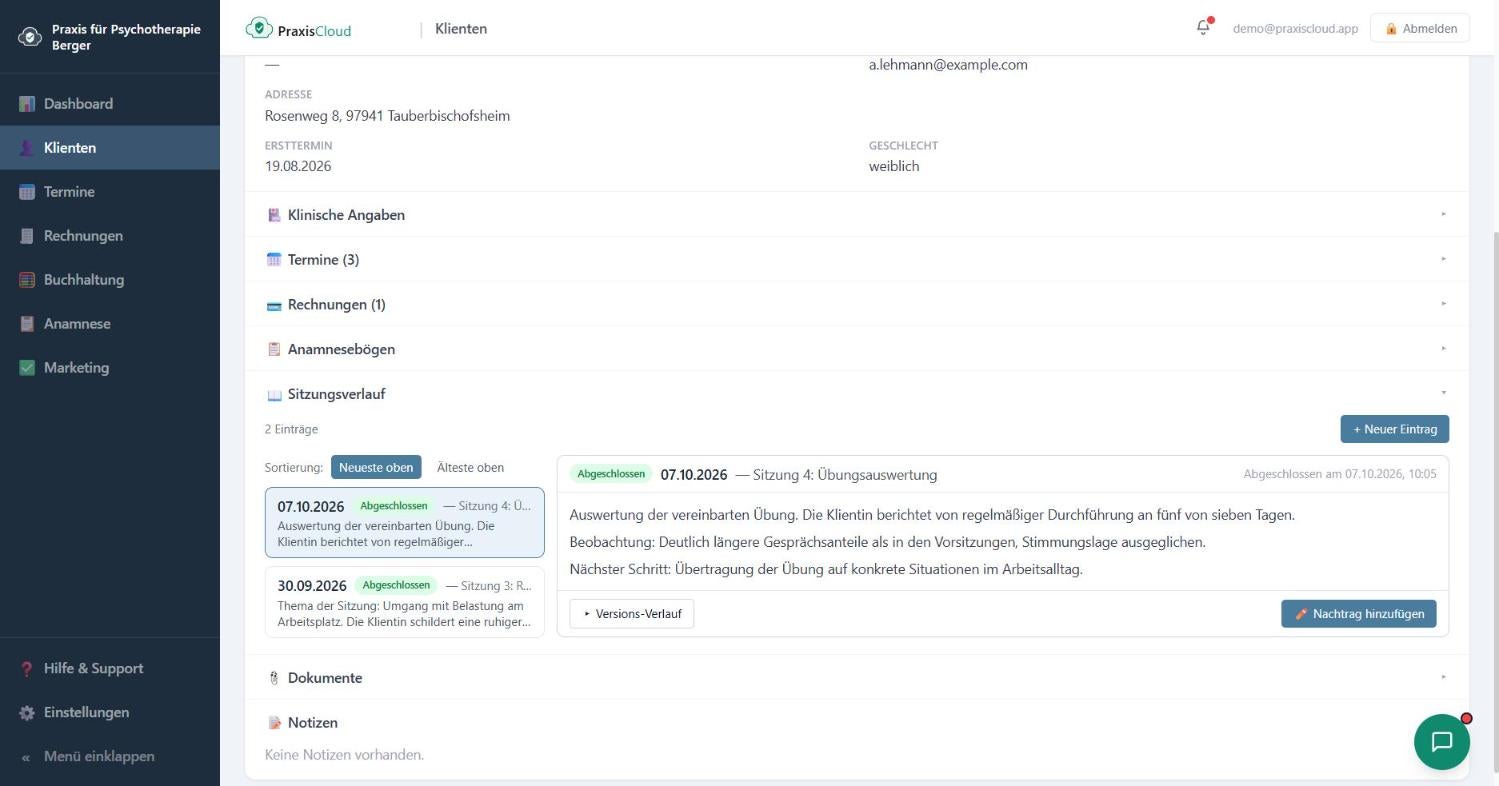This screenshot has height=786, width=1499.
Task: Collapse the Sitzungsverlauf section
Action: tap(856, 394)
